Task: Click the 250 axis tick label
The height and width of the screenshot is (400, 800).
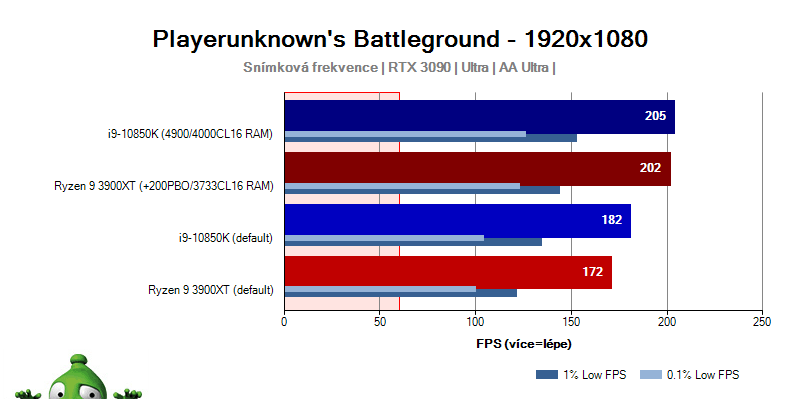Action: 762,322
